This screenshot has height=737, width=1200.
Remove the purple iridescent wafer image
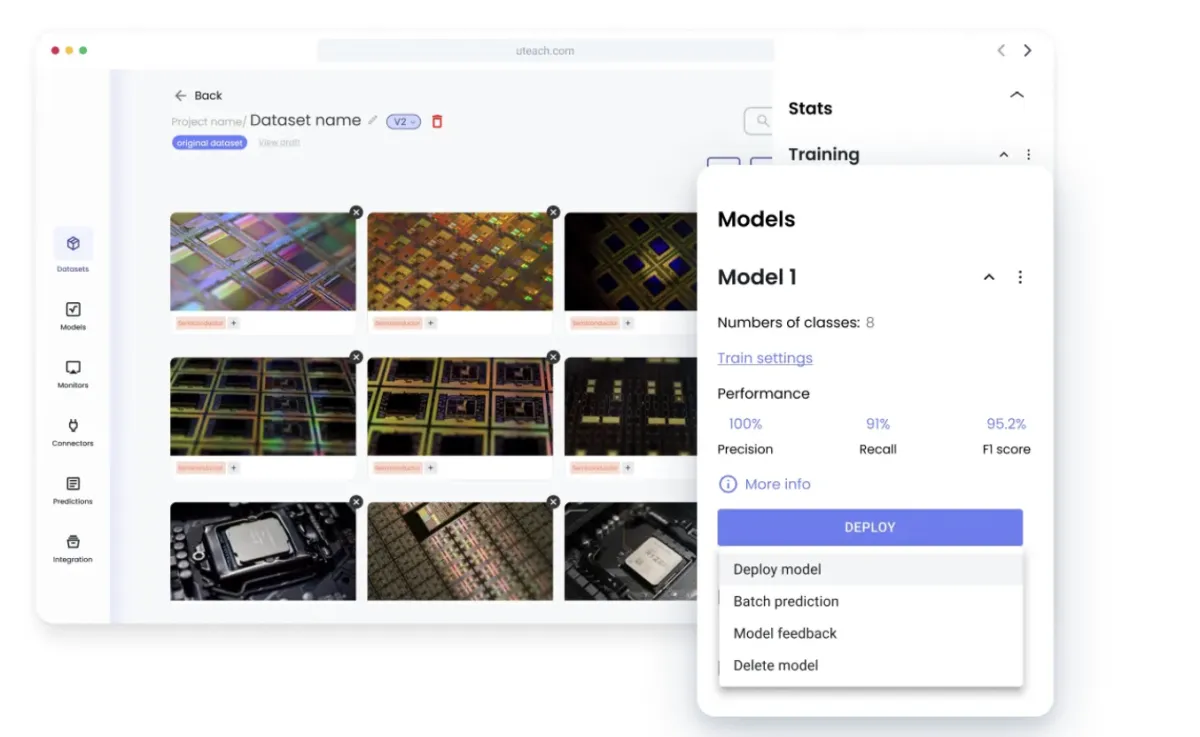(356, 212)
